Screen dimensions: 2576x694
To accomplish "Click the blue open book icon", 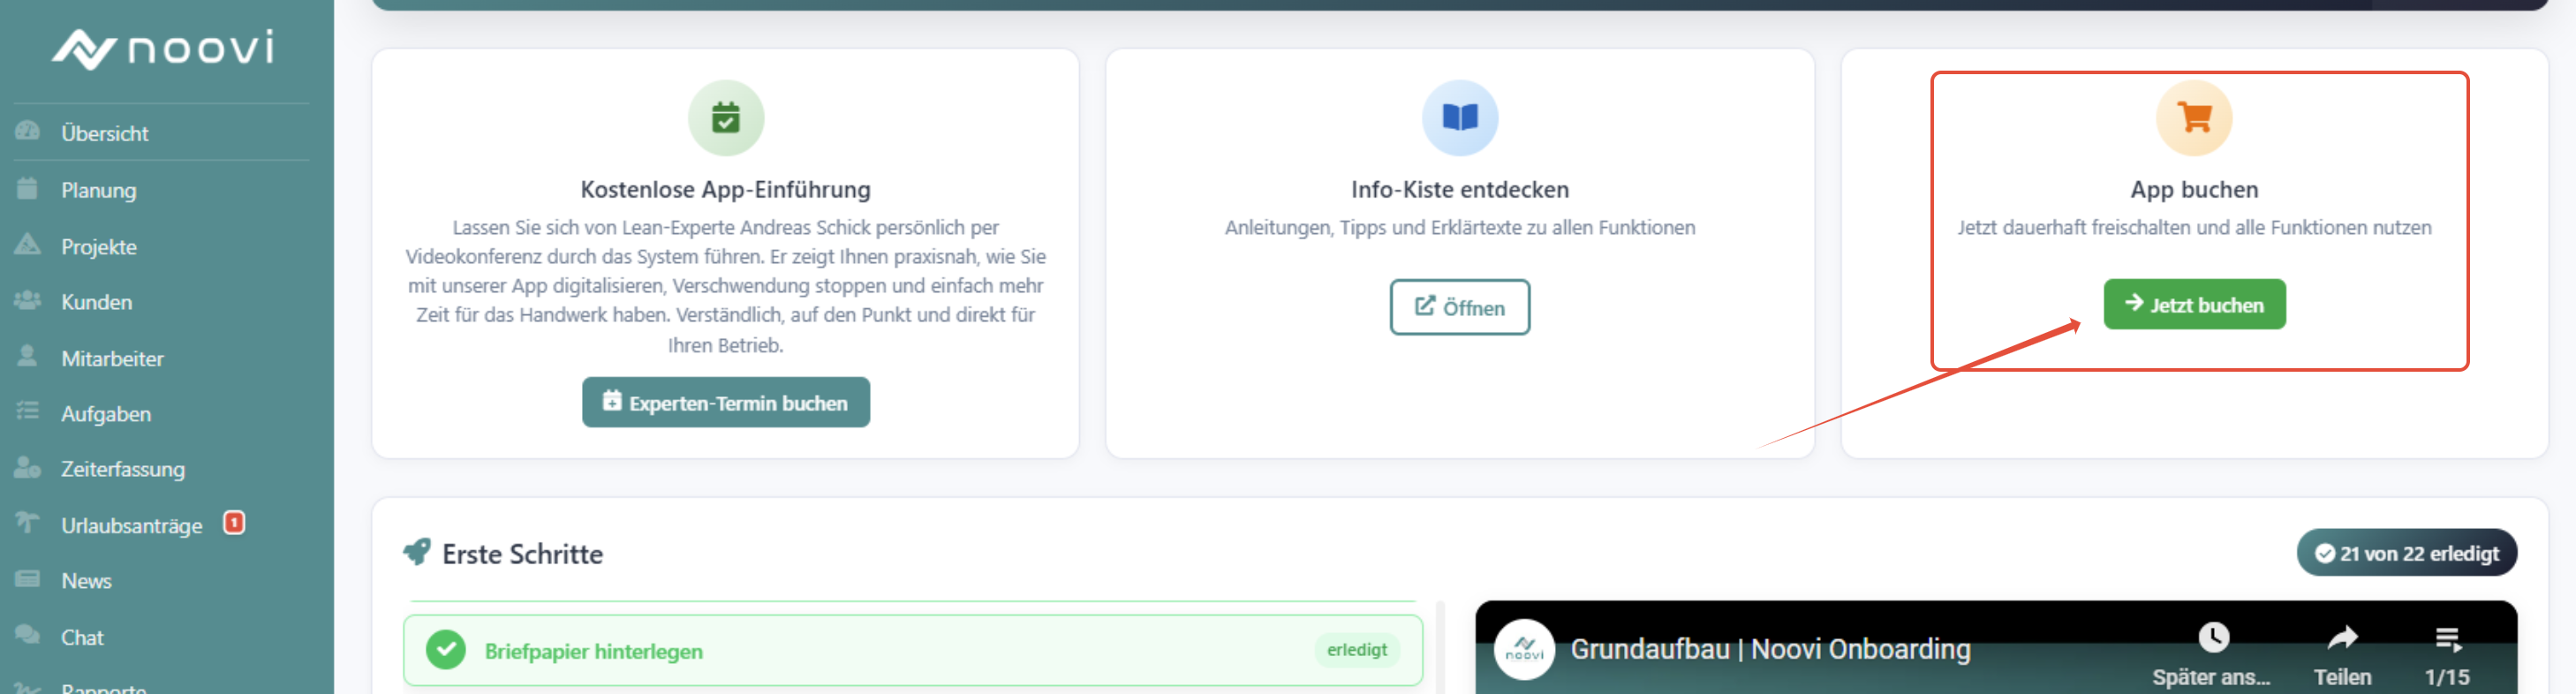I will point(1460,118).
